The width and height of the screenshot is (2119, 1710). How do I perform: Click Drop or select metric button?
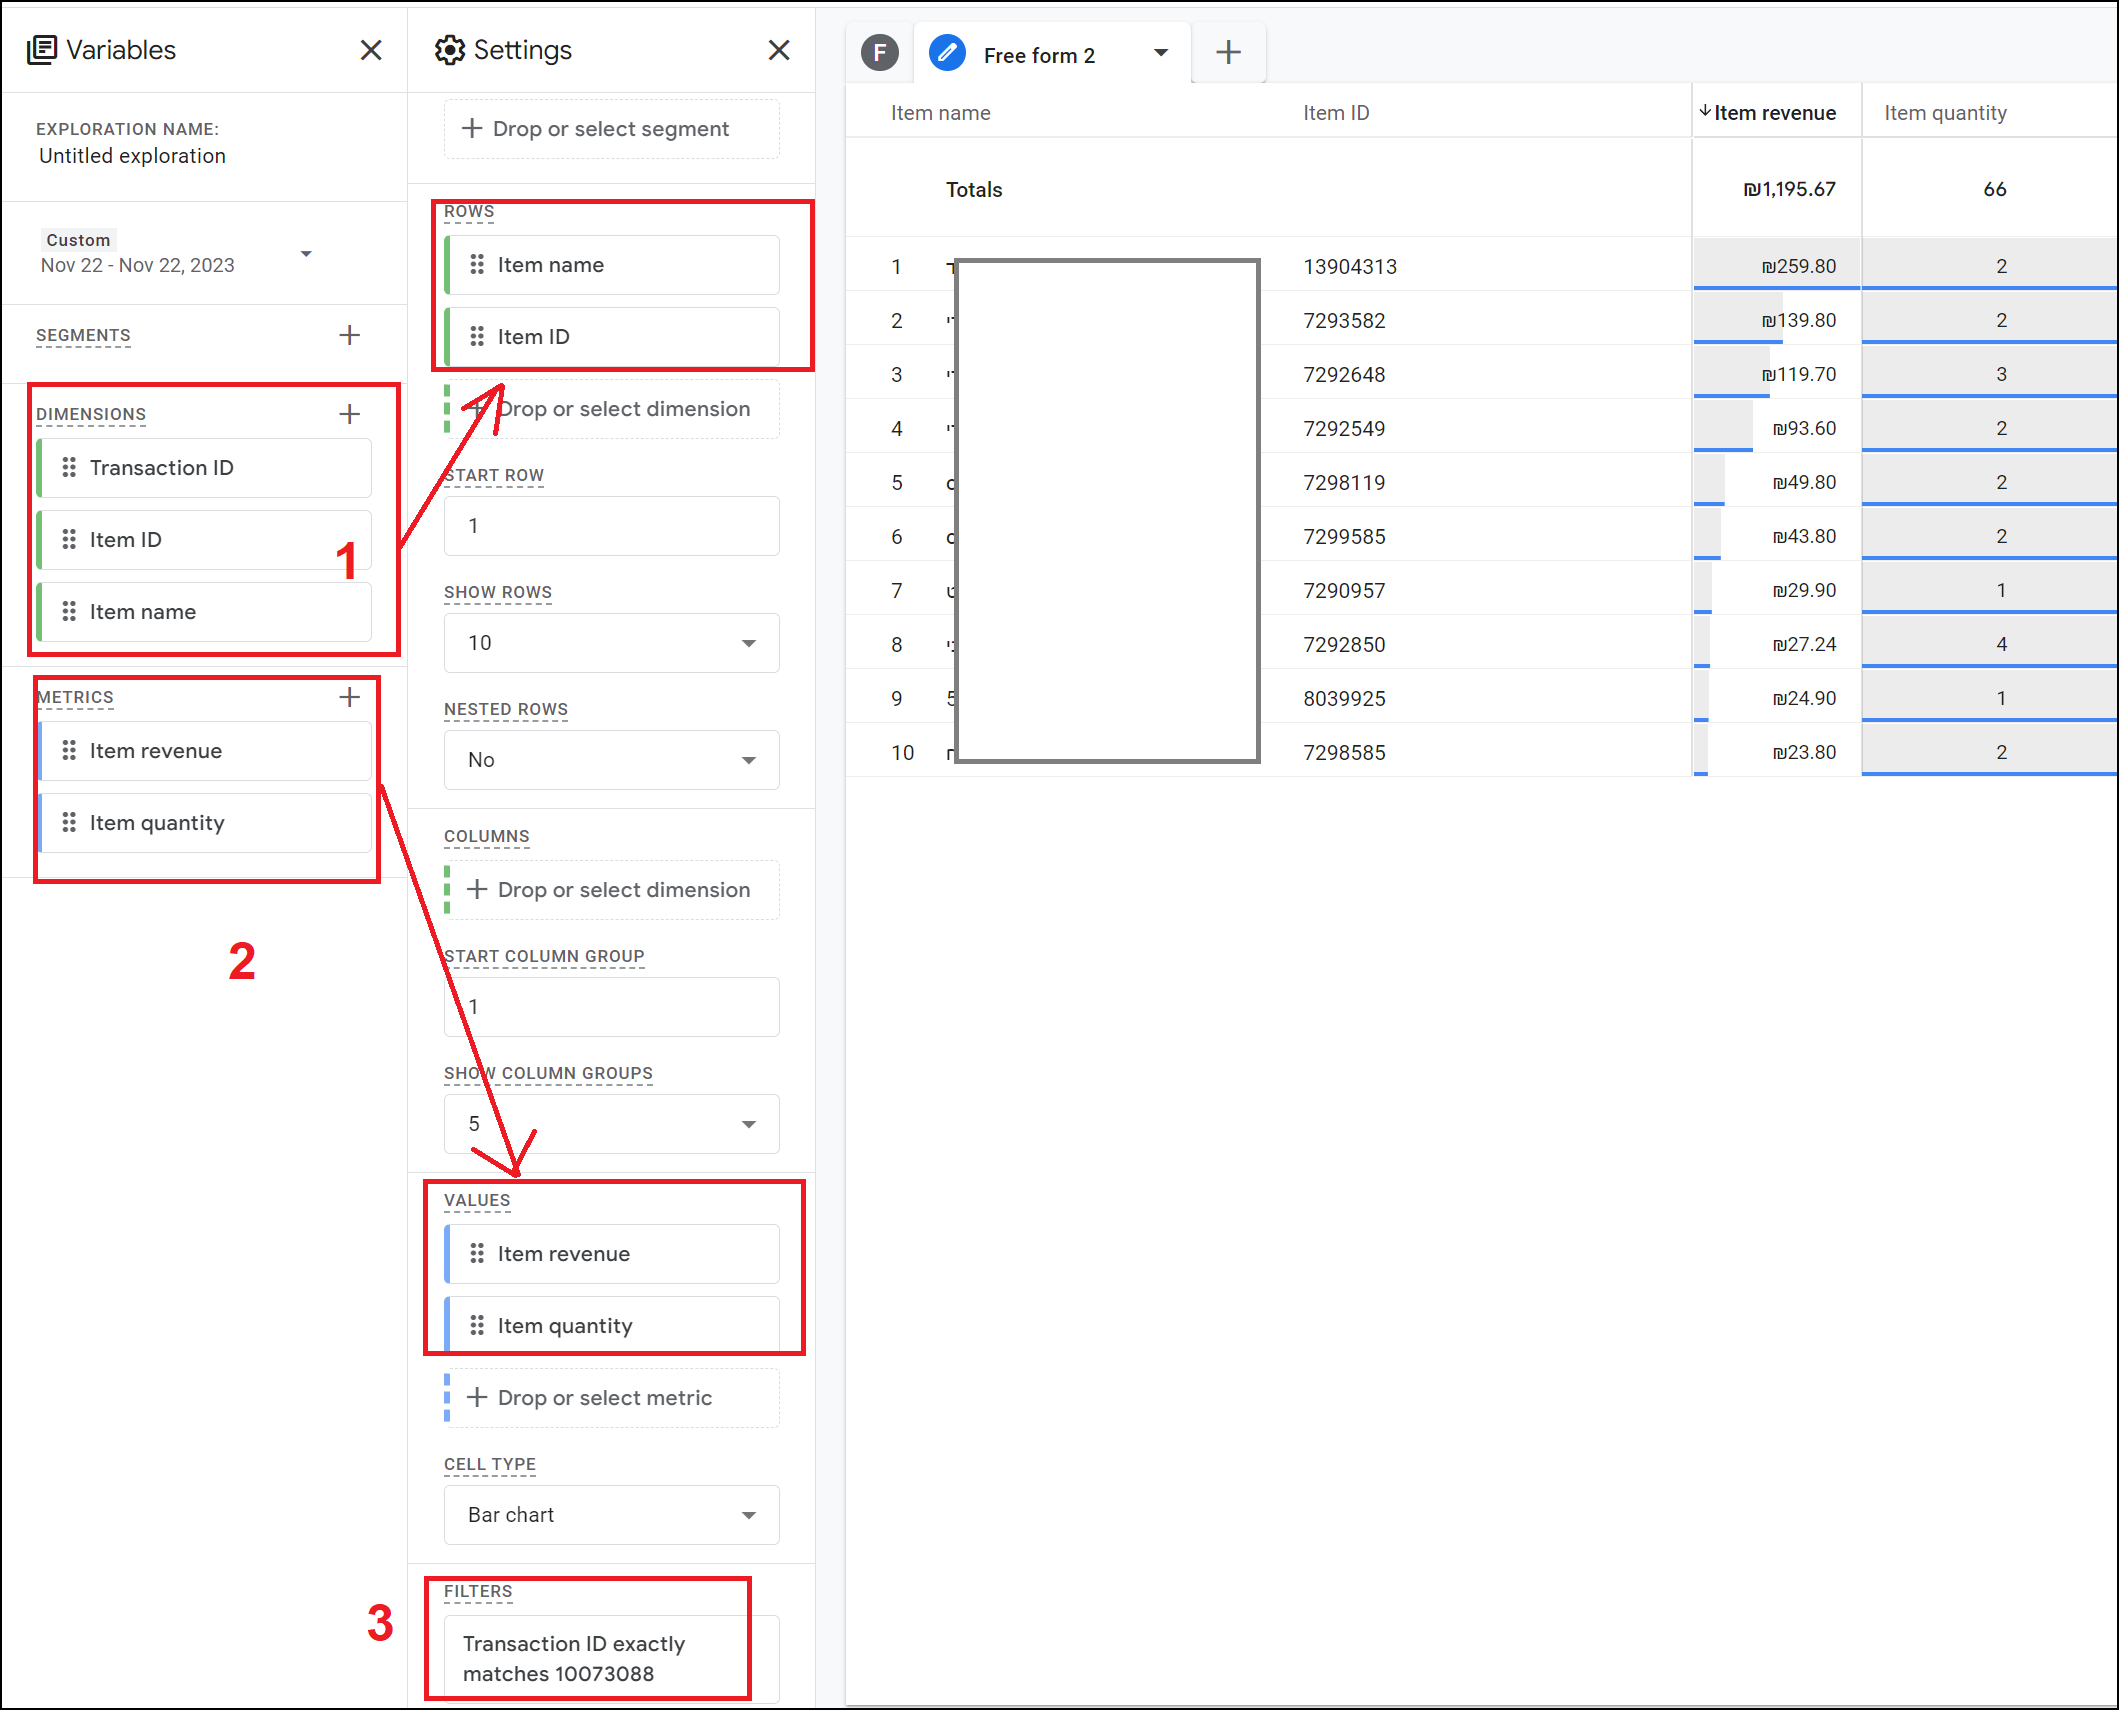coord(611,1398)
